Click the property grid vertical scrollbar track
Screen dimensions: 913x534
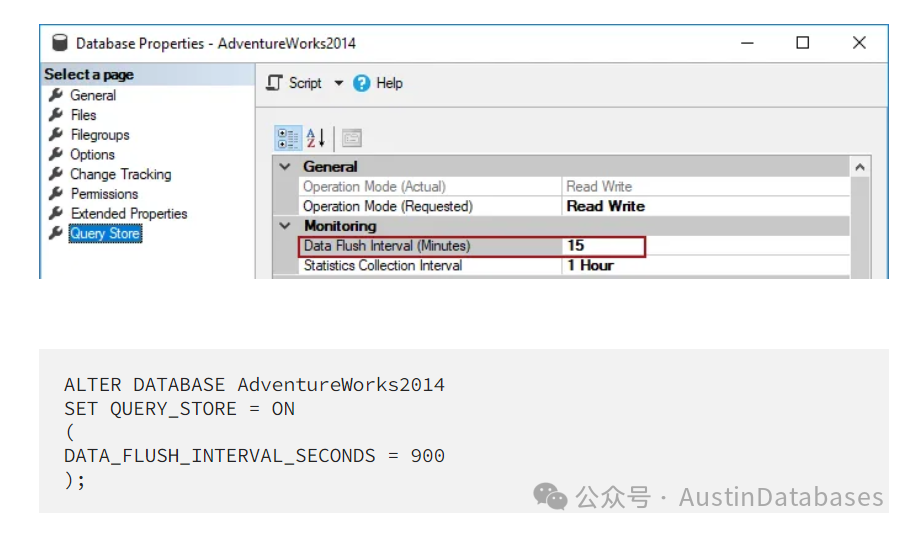[860, 227]
